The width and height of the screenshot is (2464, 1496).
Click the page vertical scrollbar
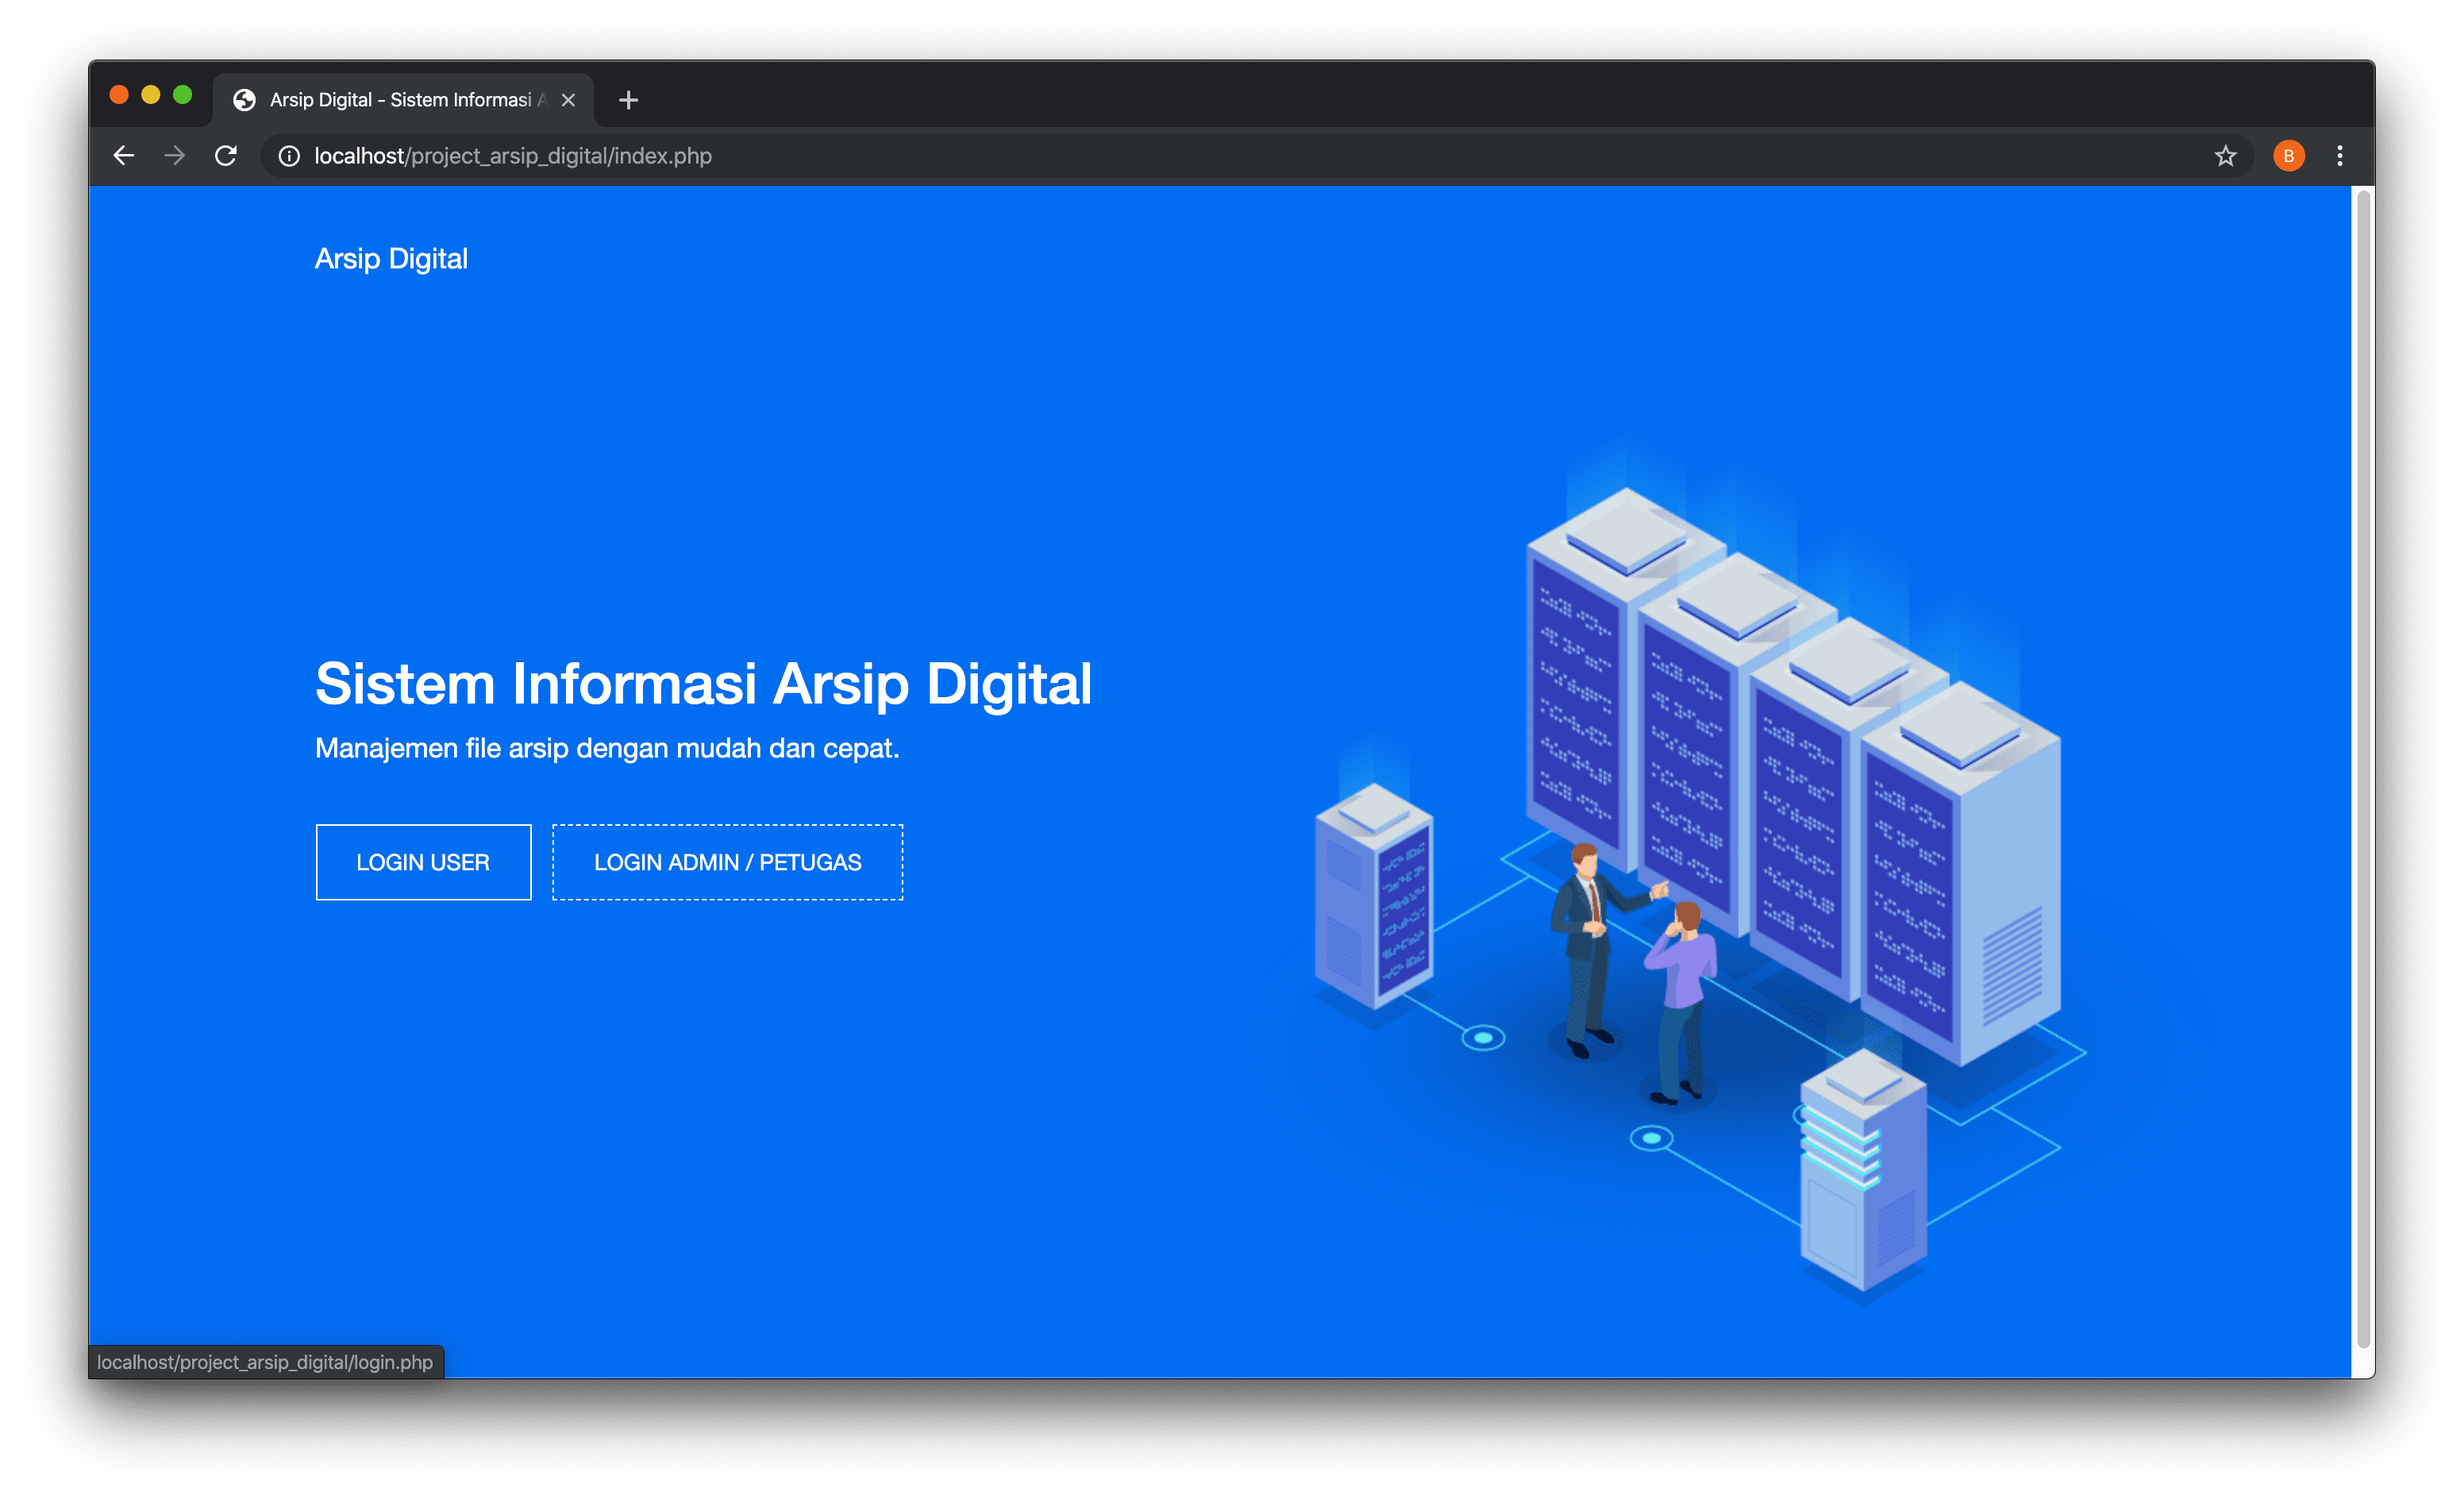[x=2364, y=768]
